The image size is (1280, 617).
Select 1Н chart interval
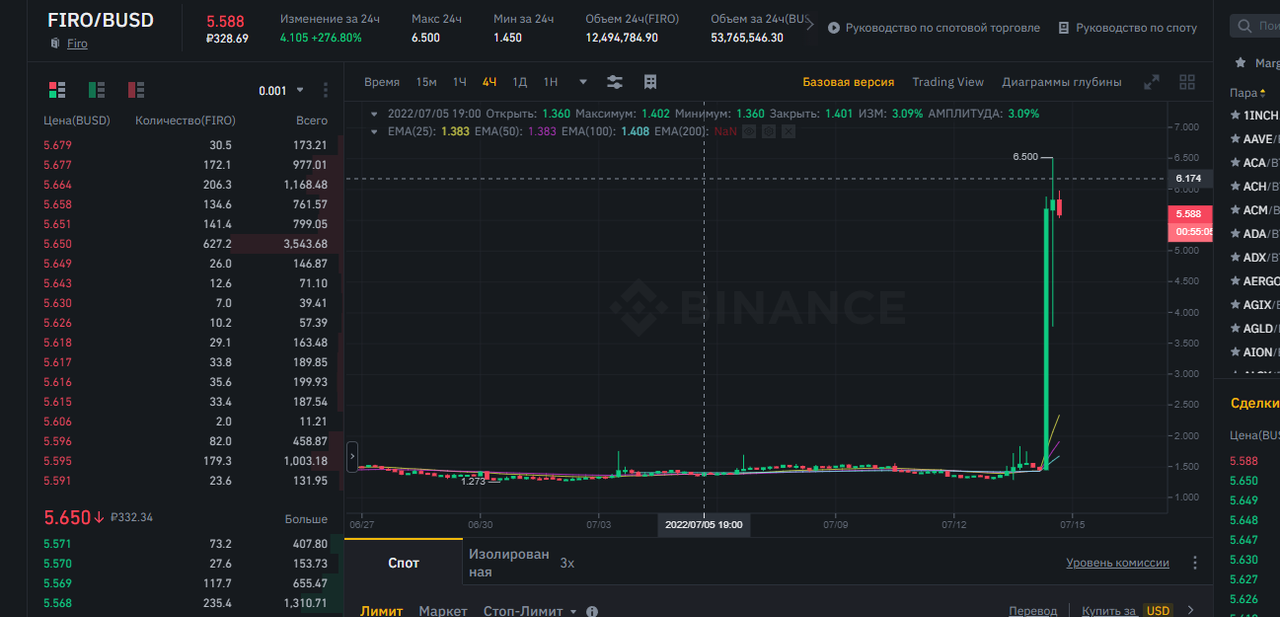tap(550, 82)
